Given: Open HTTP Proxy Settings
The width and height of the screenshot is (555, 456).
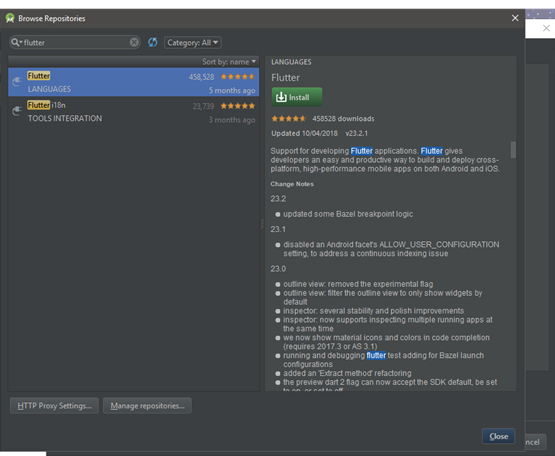Looking at the screenshot, I should pos(54,406).
